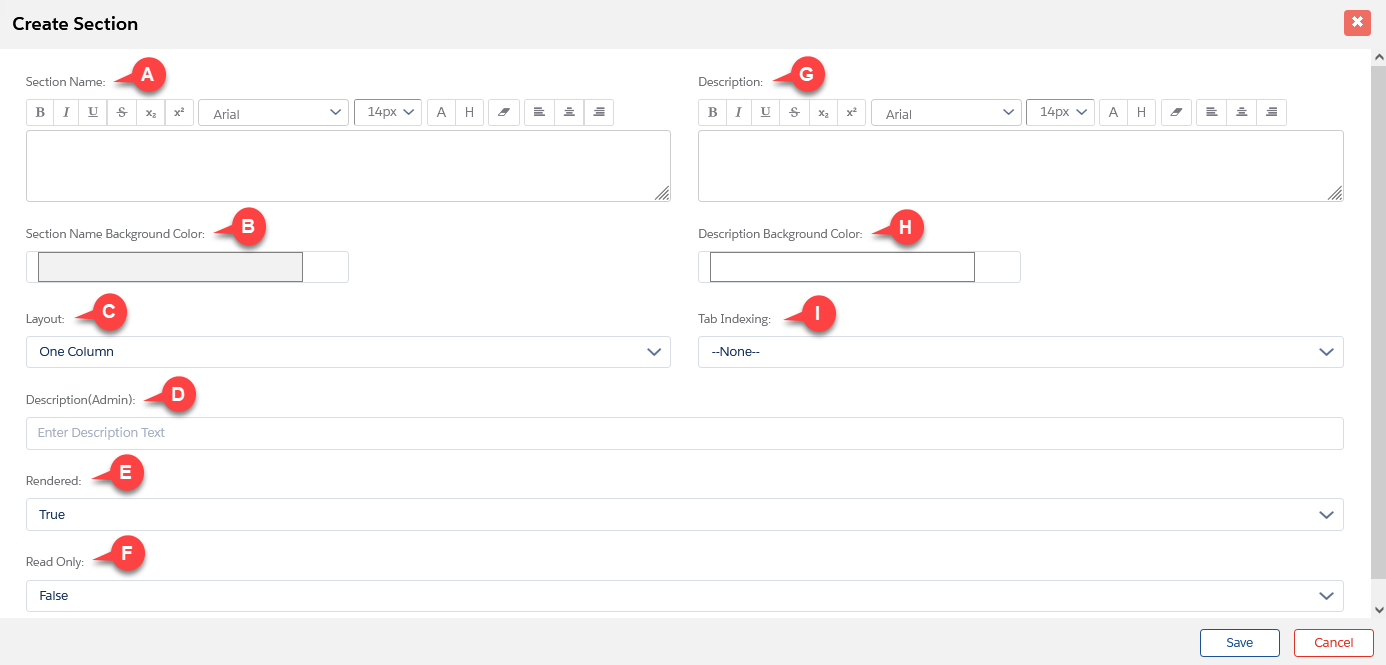Image resolution: width=1386 pixels, height=665 pixels.
Task: Open the Rendered True dropdown
Action: [x=684, y=515]
